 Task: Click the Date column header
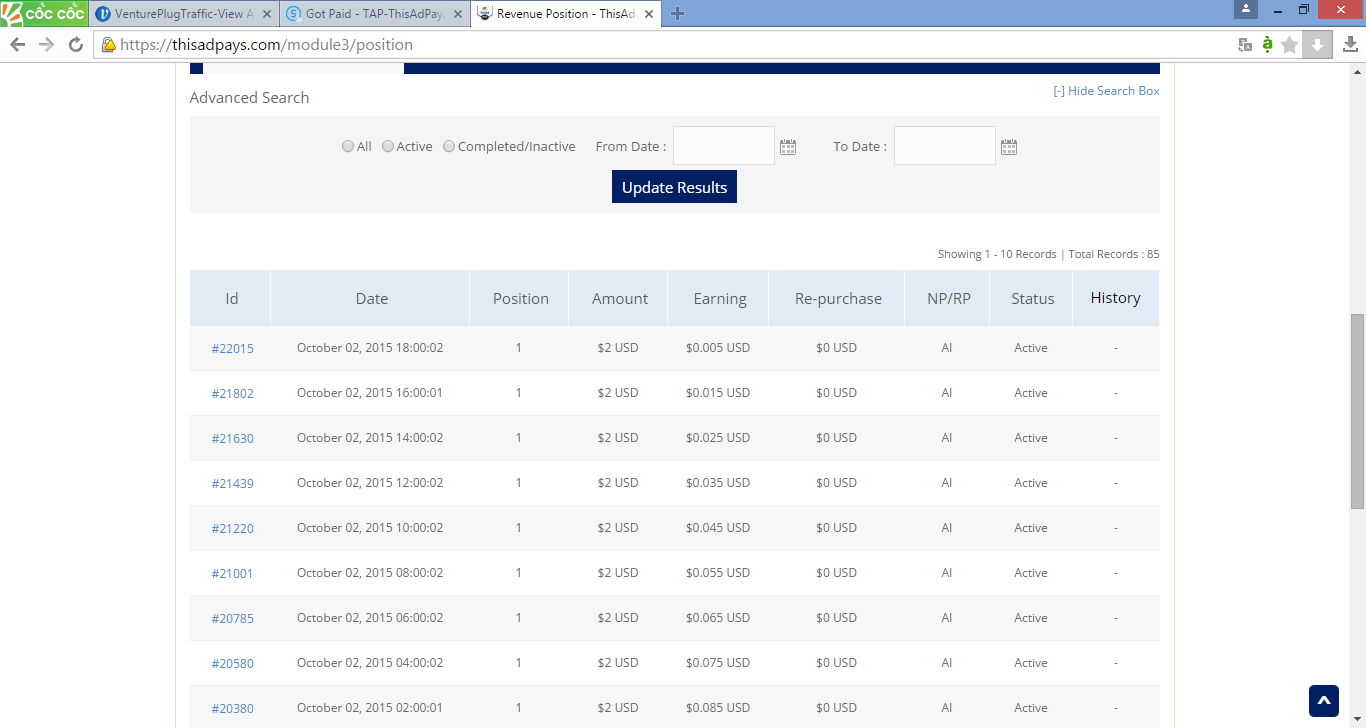click(371, 298)
